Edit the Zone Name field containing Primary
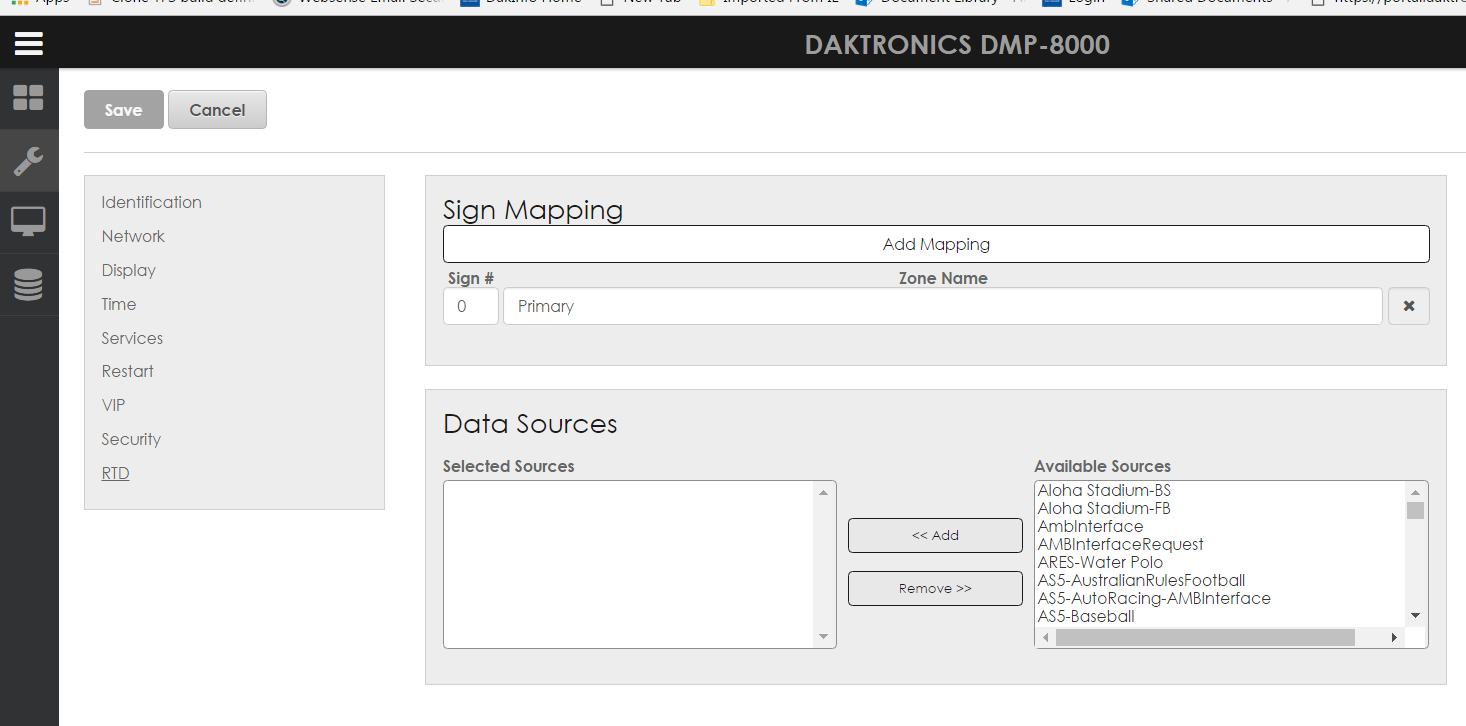1466x726 pixels. click(942, 306)
